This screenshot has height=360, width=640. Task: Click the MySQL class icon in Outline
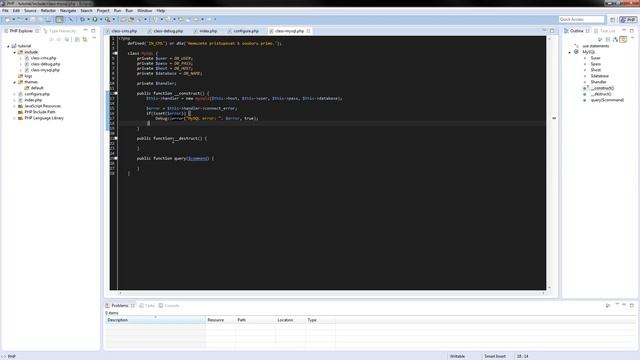point(576,52)
